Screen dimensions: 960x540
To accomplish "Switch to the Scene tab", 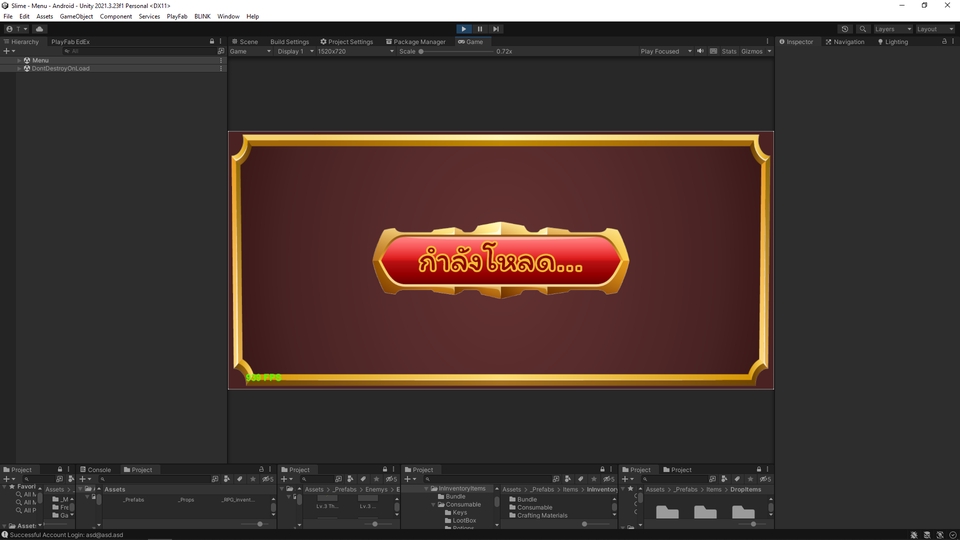I will pos(244,42).
